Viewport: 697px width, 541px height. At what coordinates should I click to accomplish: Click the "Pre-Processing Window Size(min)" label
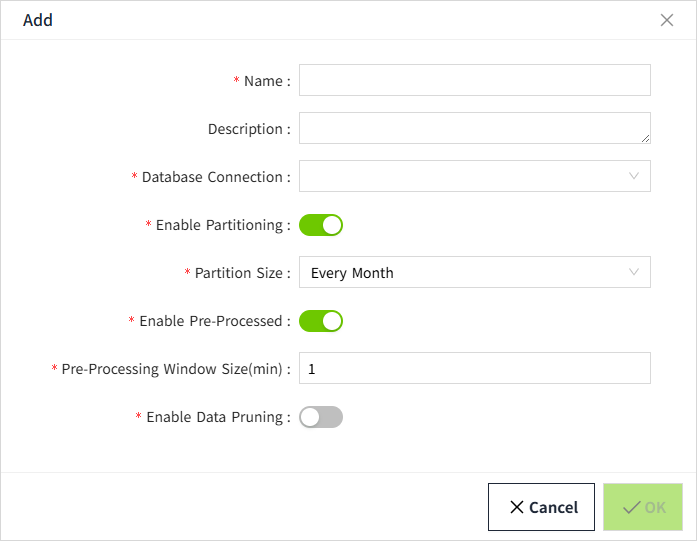coord(172,369)
